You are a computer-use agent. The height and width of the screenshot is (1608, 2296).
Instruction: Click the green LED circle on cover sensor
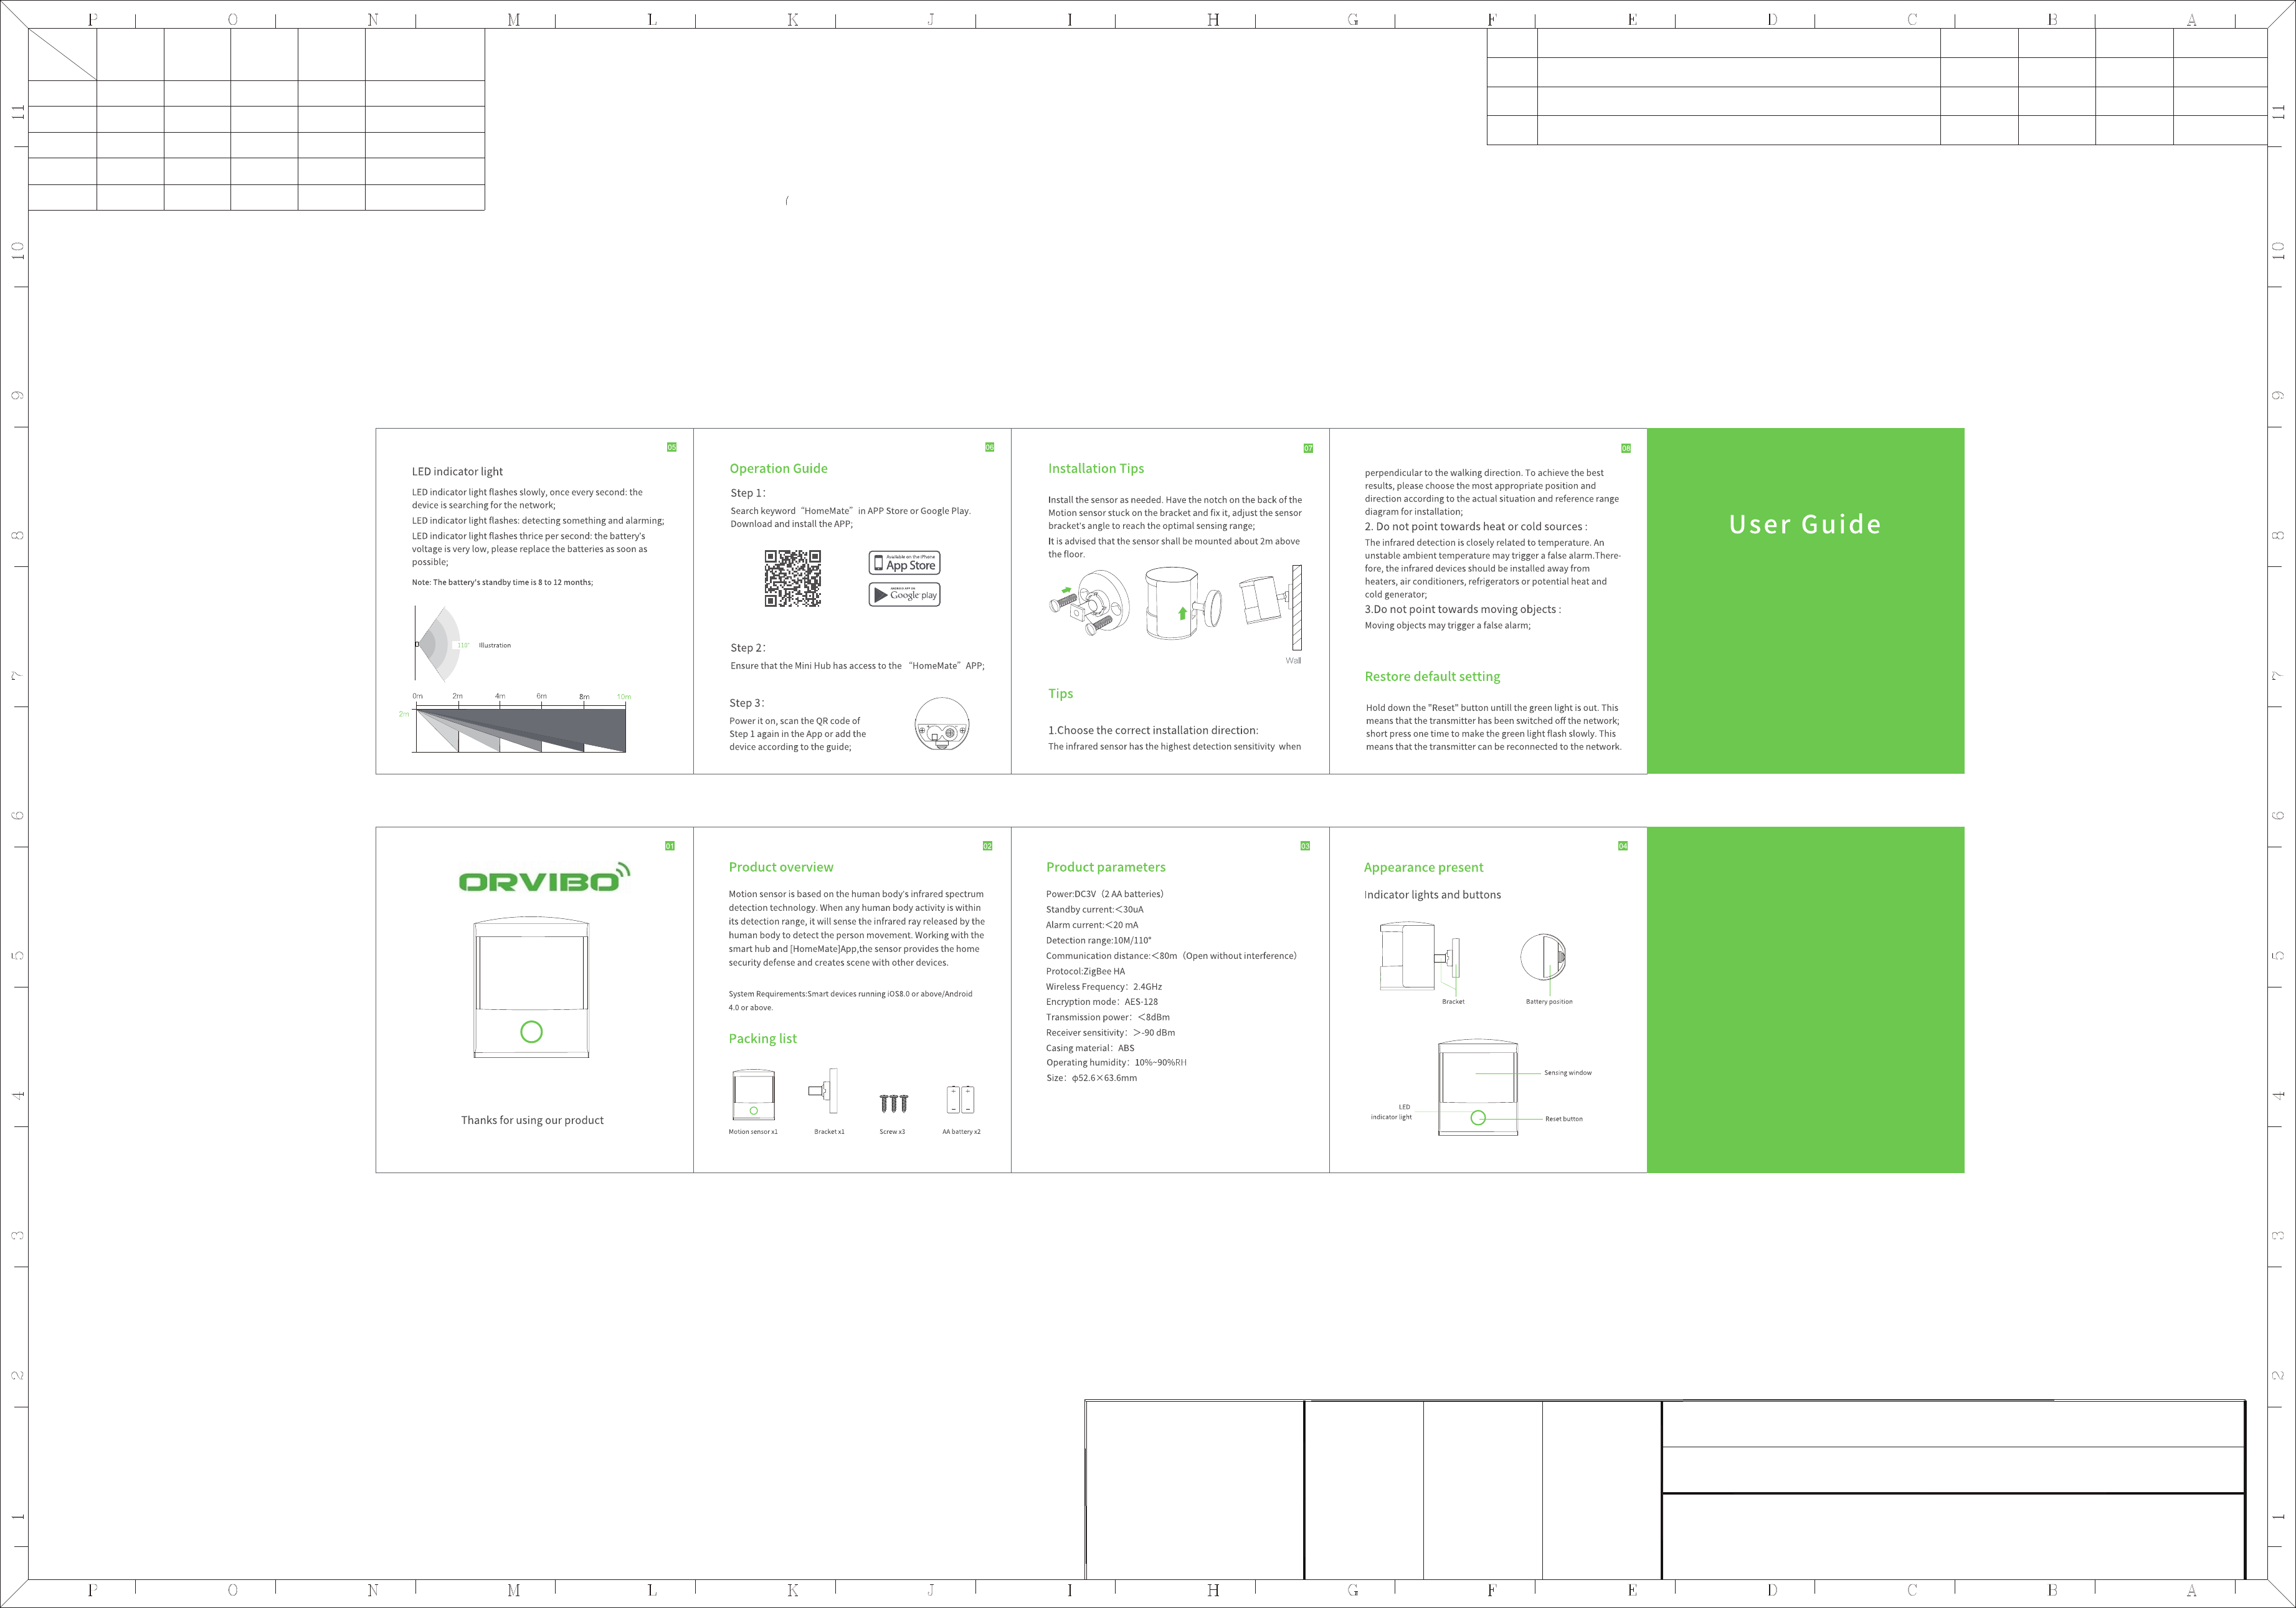[531, 1032]
